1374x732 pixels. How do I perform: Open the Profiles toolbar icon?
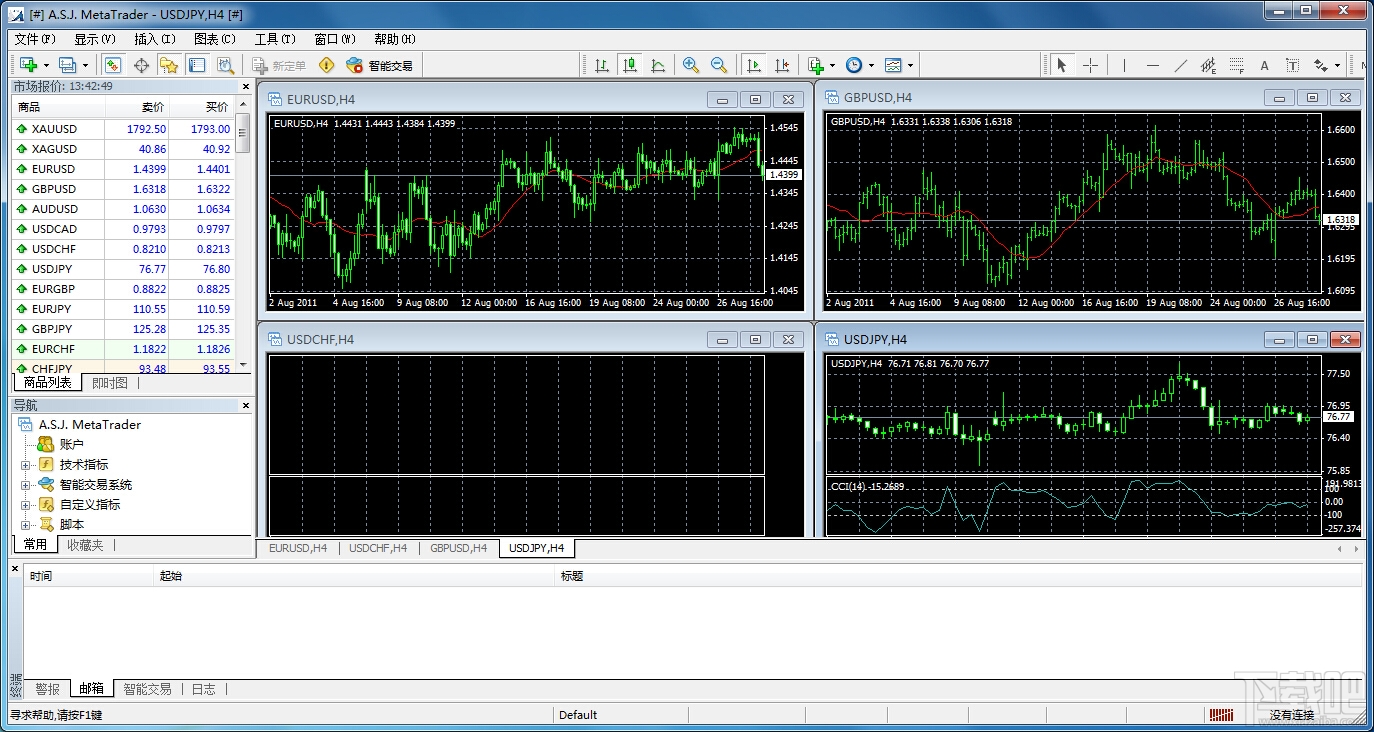pyautogui.click(x=67, y=65)
